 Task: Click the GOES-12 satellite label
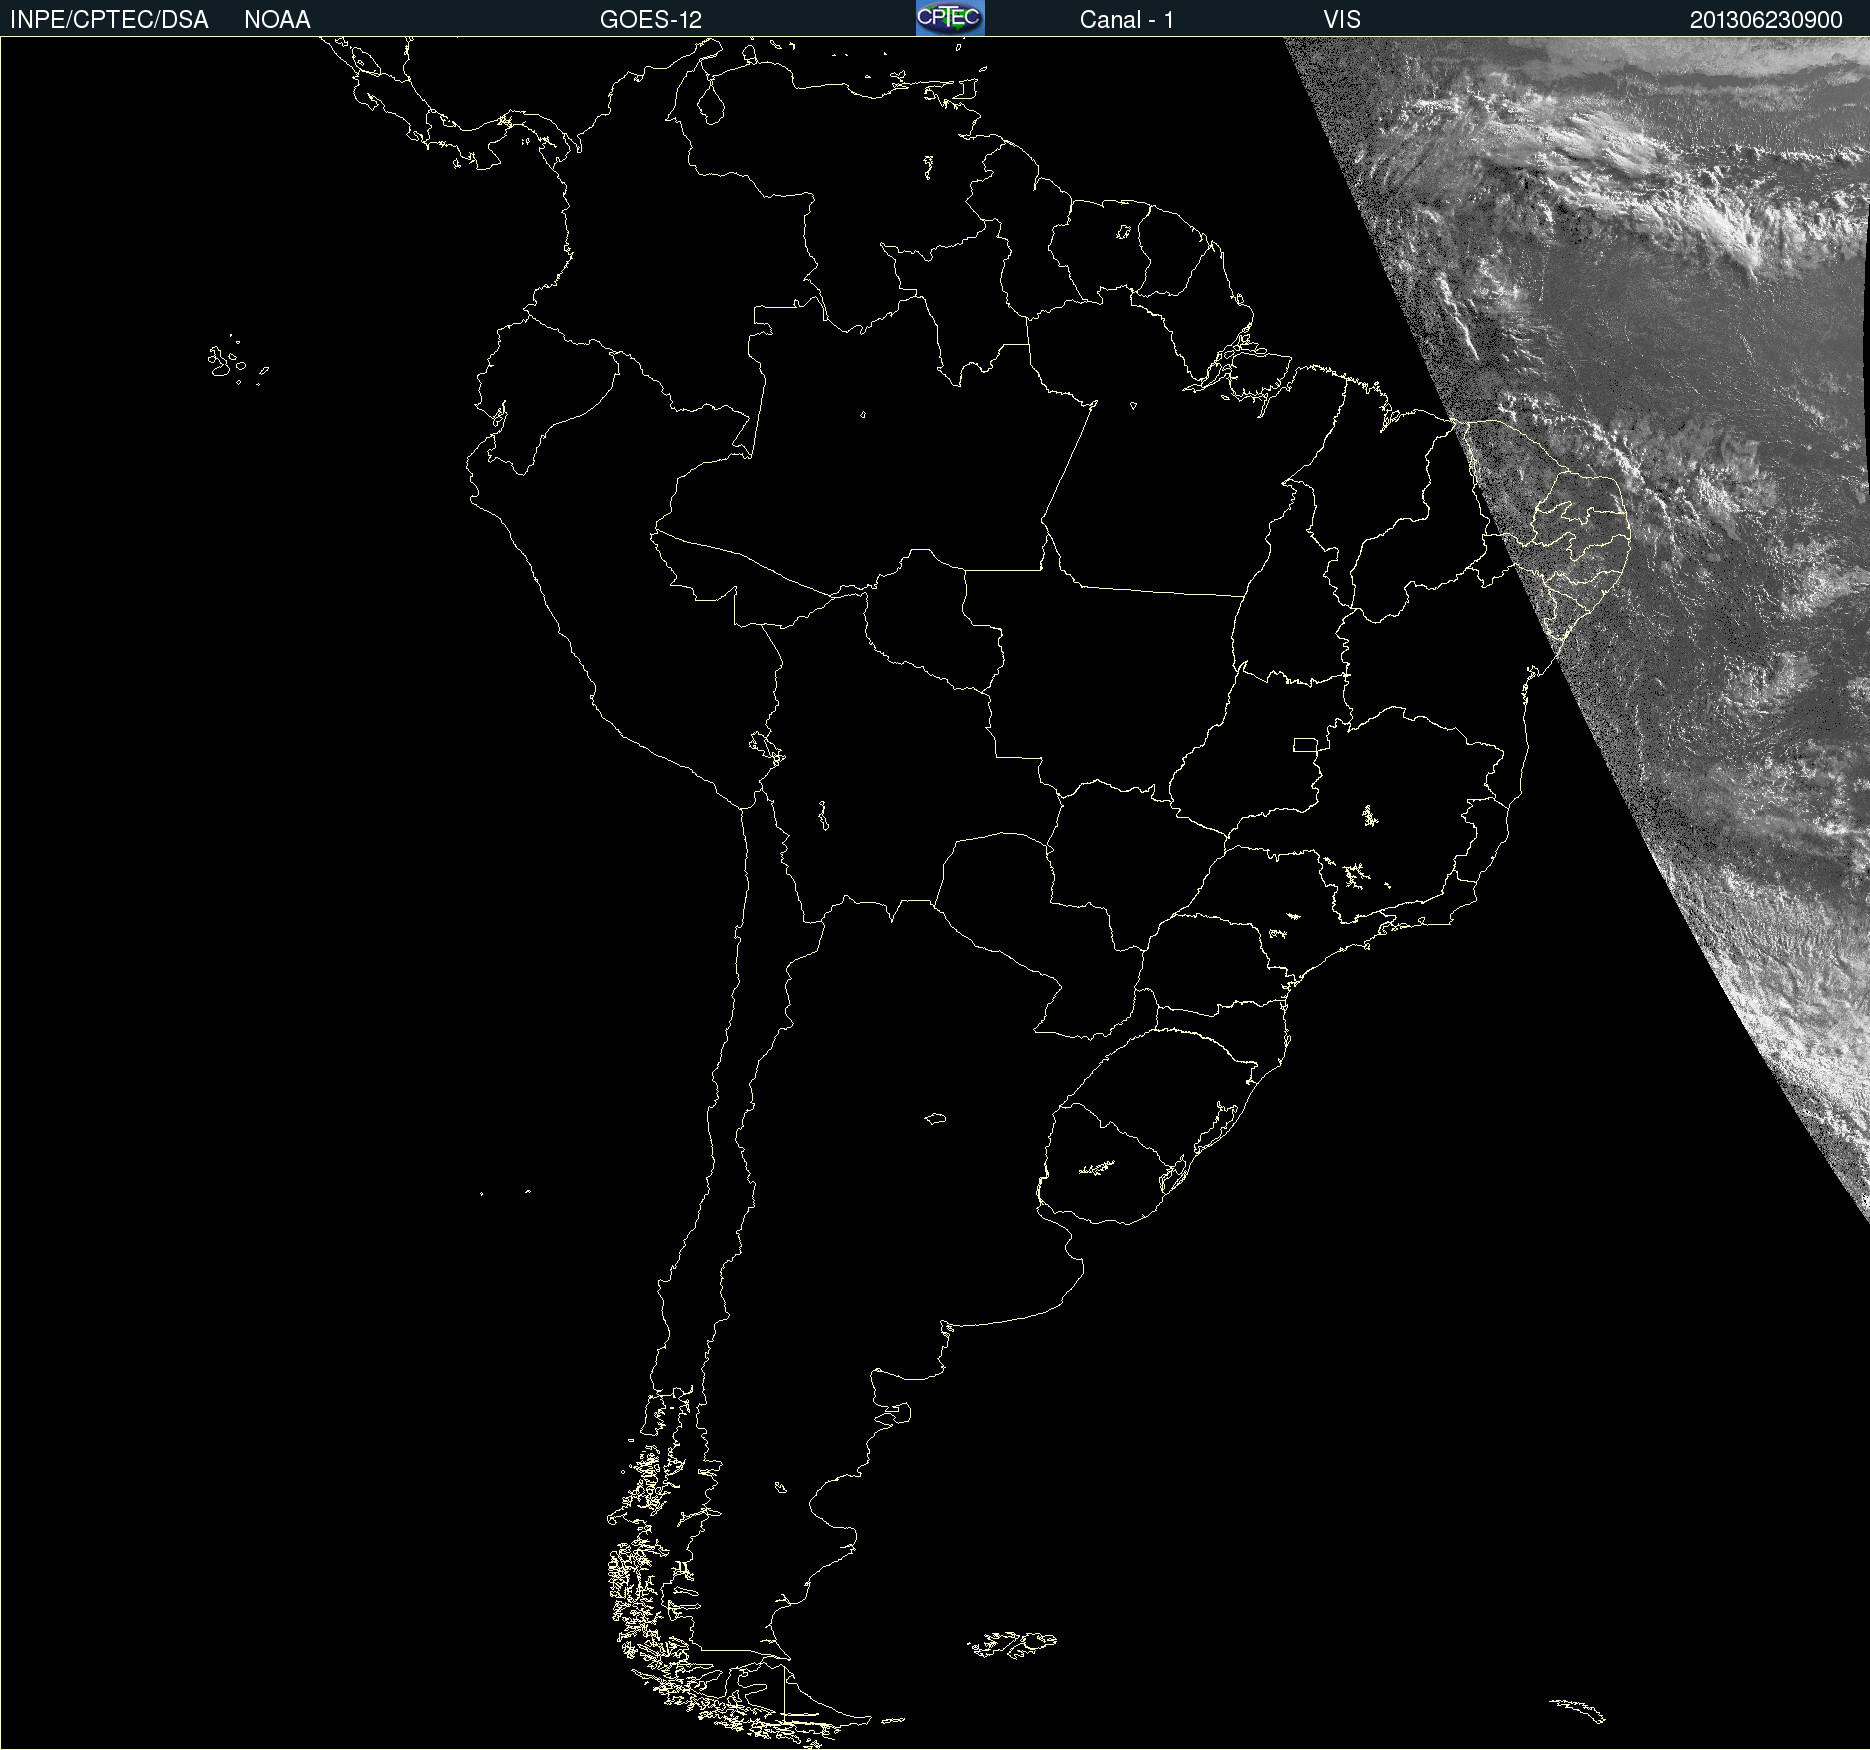tap(651, 20)
